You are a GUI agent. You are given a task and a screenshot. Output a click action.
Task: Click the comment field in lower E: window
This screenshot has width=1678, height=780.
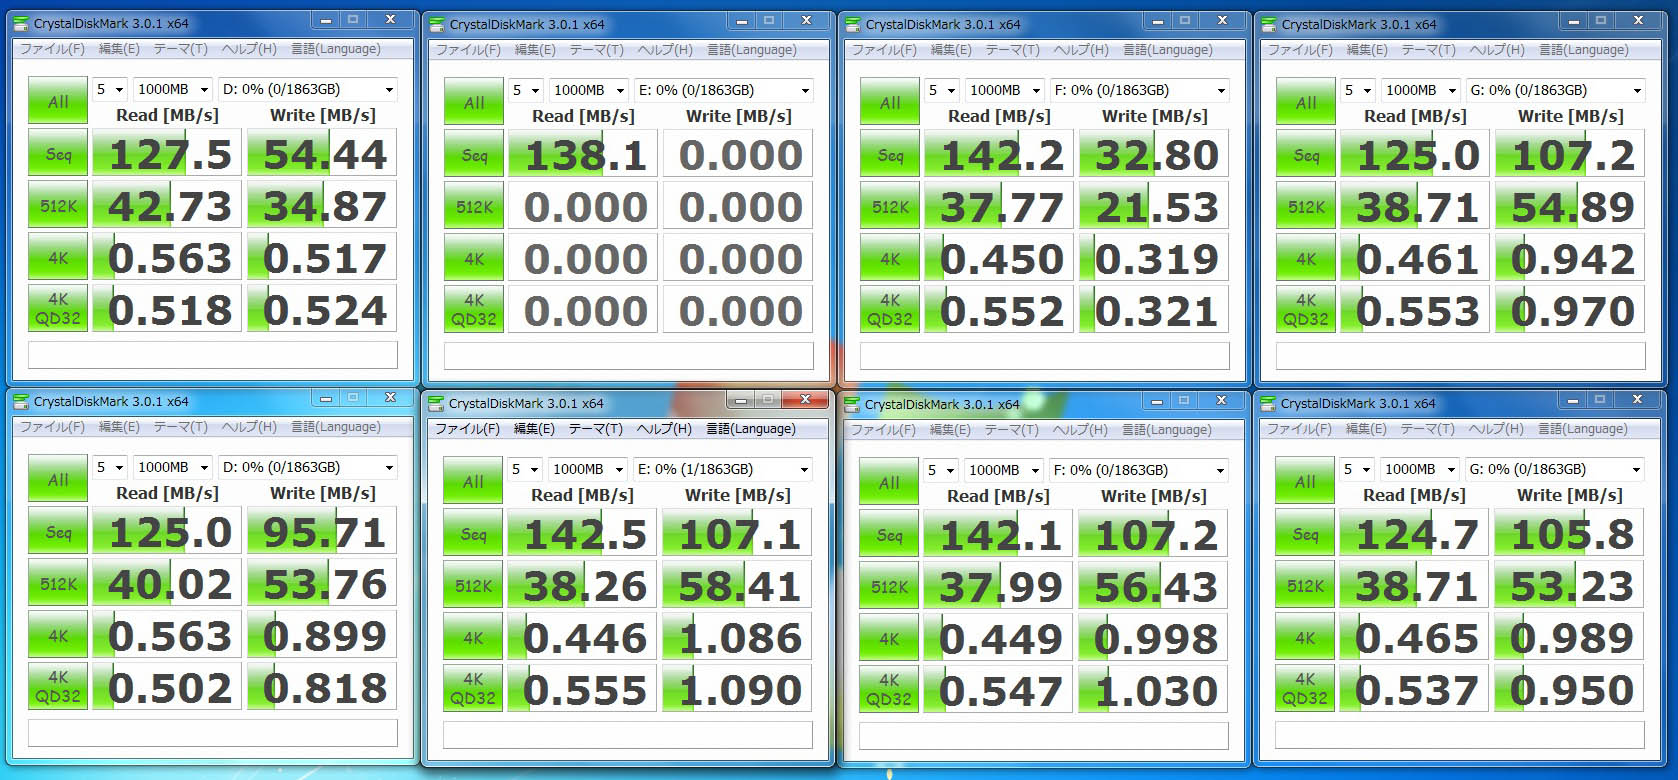point(628,735)
